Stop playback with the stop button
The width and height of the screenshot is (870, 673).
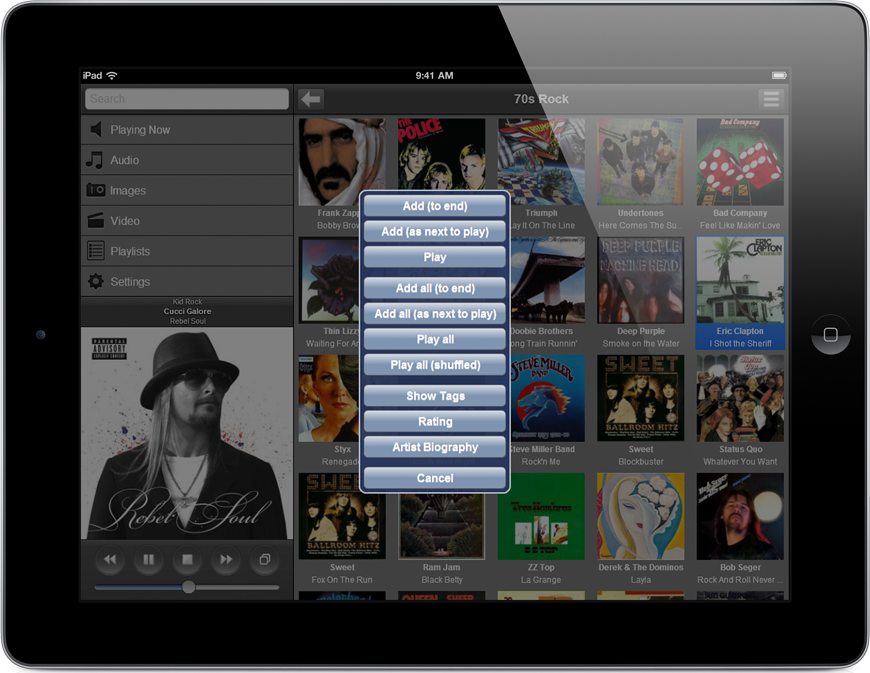188,559
